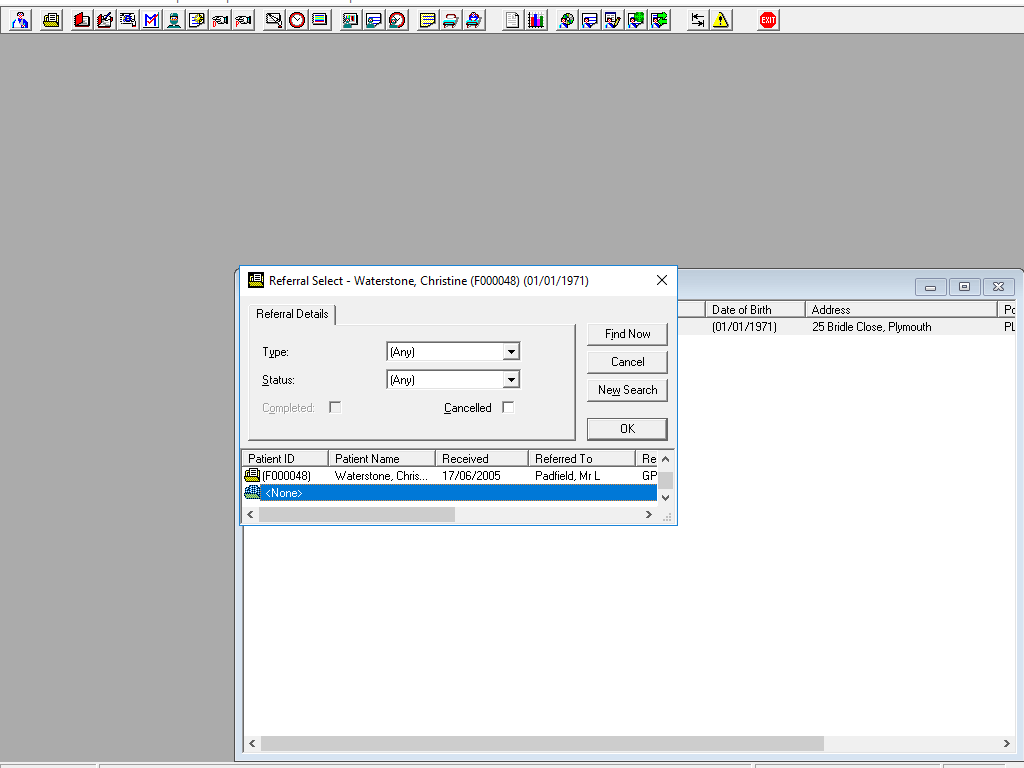
Task: Click the blank document page toolbar icon
Action: coord(513,20)
